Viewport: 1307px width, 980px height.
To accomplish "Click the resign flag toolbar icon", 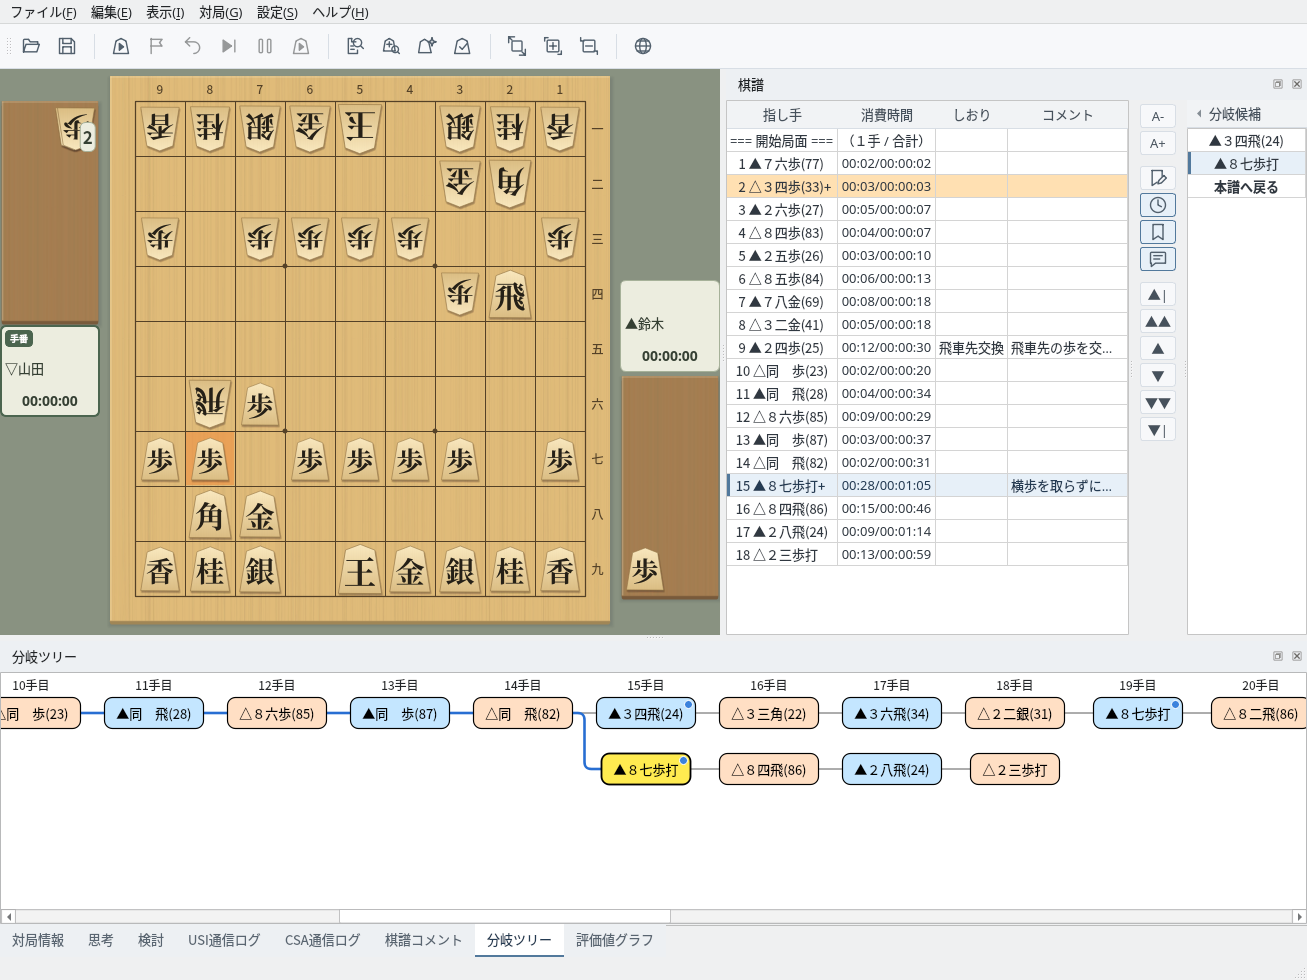I will pyautogui.click(x=156, y=46).
